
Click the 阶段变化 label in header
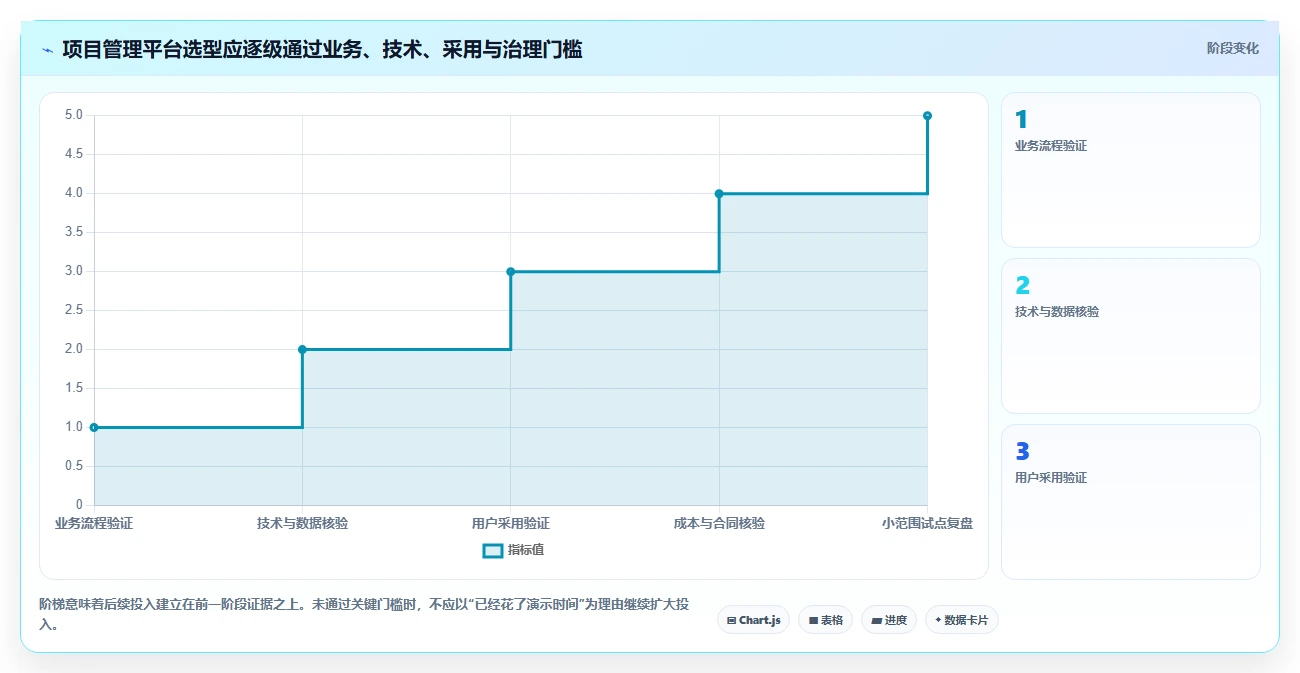coord(1232,48)
